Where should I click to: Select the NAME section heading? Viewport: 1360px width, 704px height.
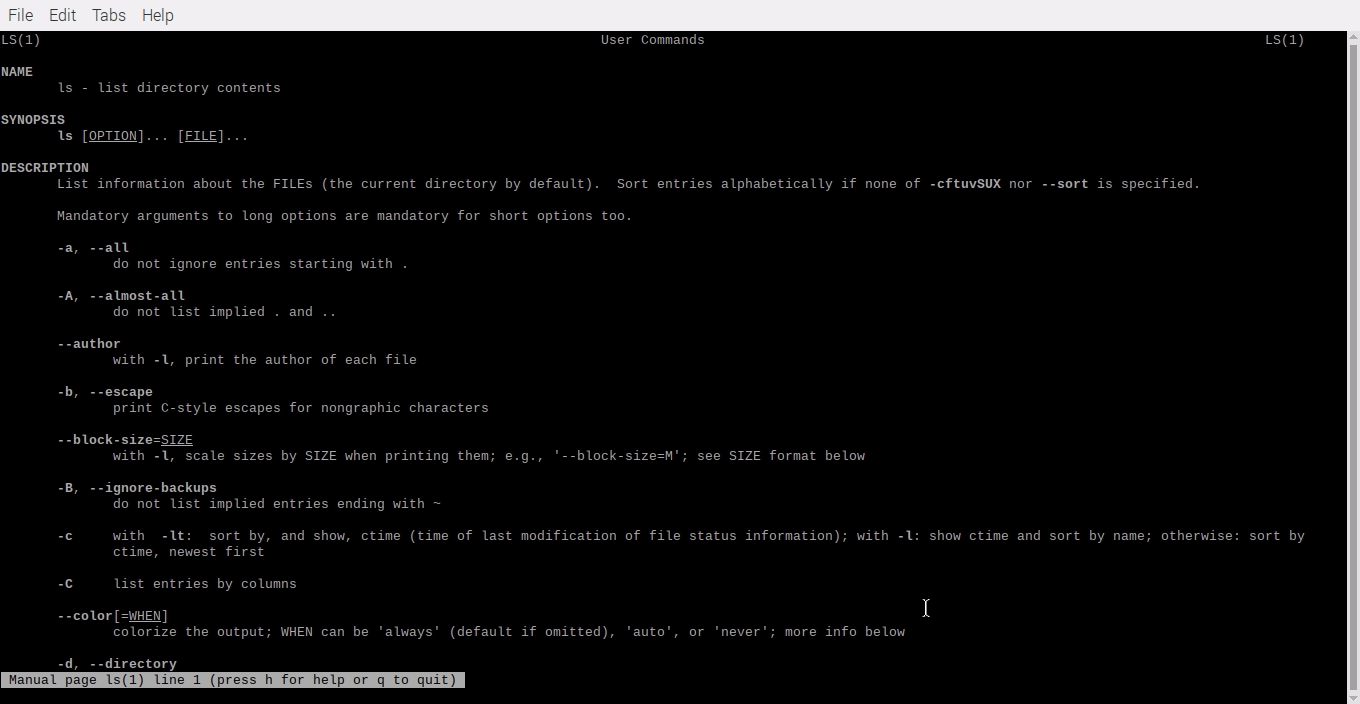click(x=17, y=71)
